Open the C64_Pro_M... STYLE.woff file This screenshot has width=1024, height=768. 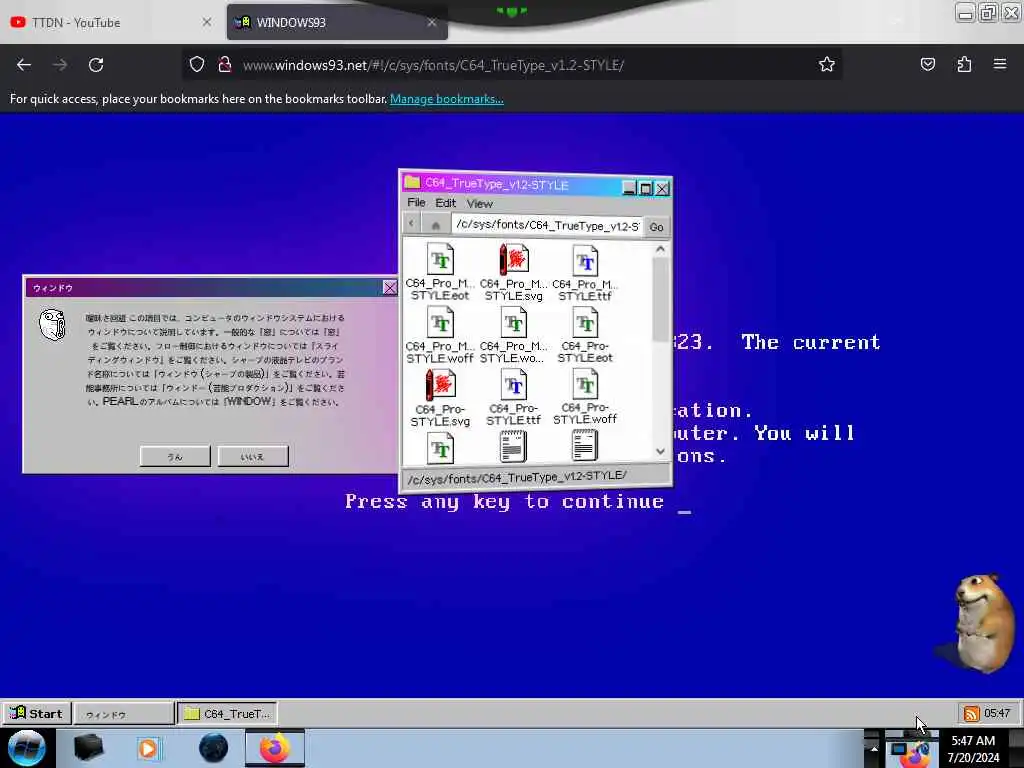(x=440, y=335)
